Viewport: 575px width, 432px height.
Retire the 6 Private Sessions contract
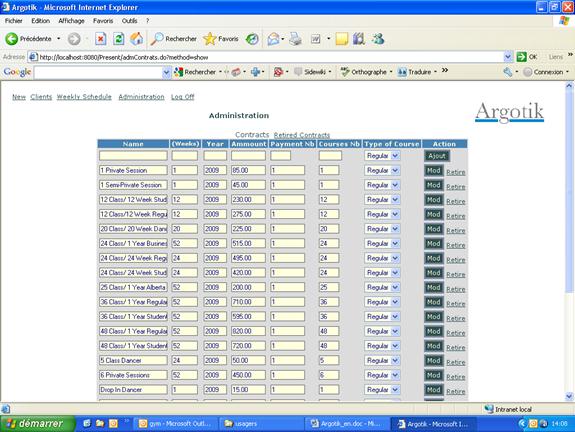tap(455, 377)
